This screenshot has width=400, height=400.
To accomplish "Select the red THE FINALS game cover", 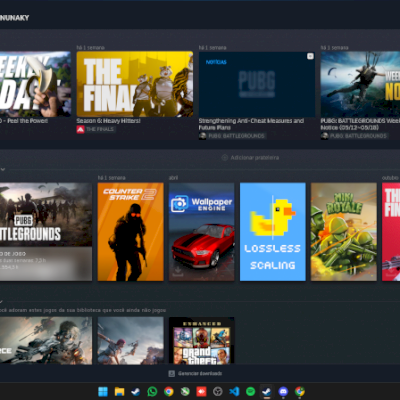I will 391,232.
